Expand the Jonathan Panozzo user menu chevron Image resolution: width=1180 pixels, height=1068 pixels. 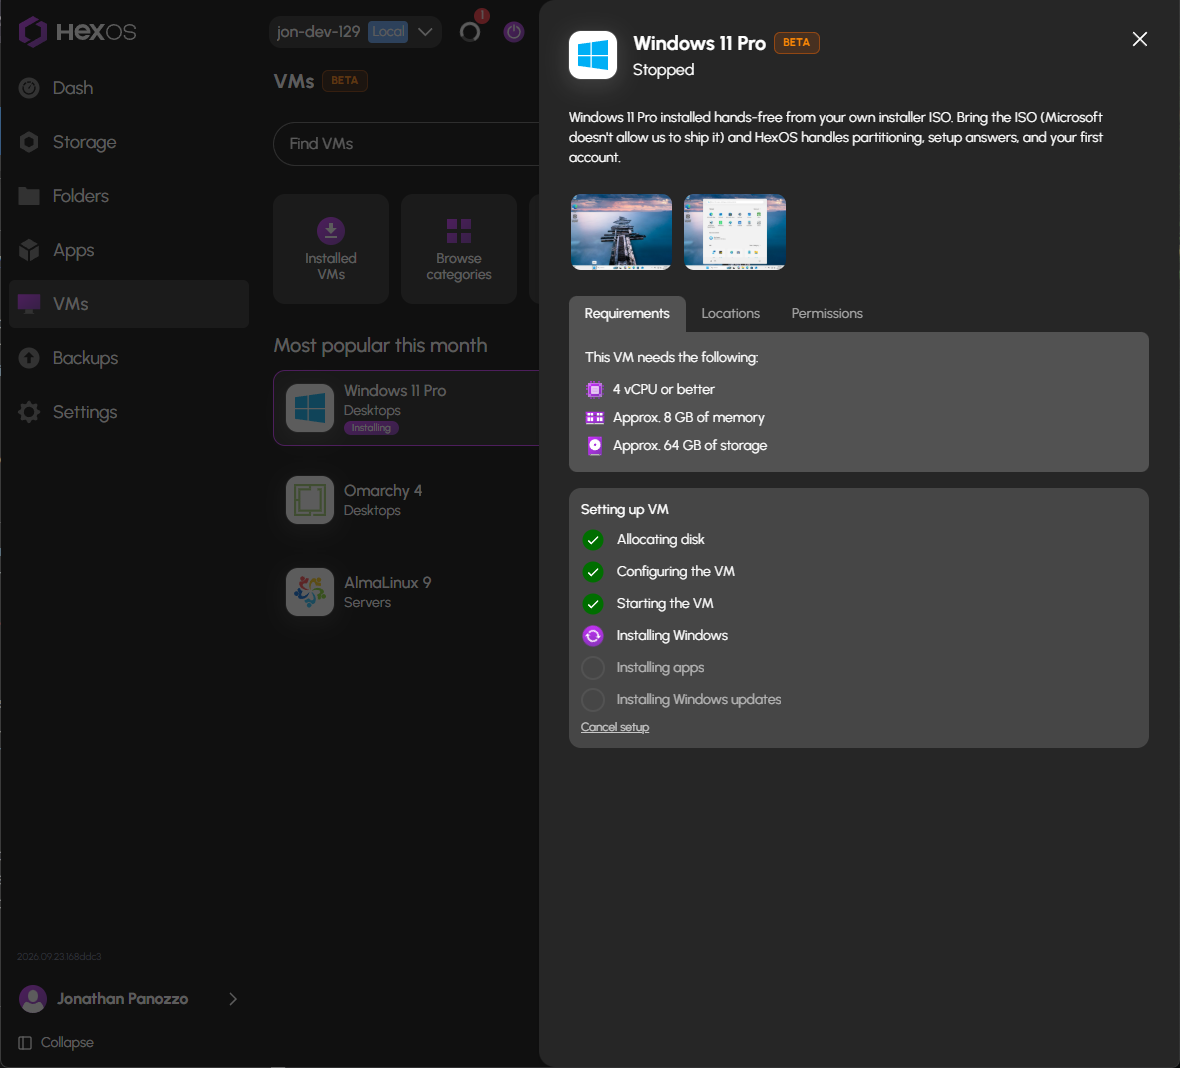[233, 1000]
